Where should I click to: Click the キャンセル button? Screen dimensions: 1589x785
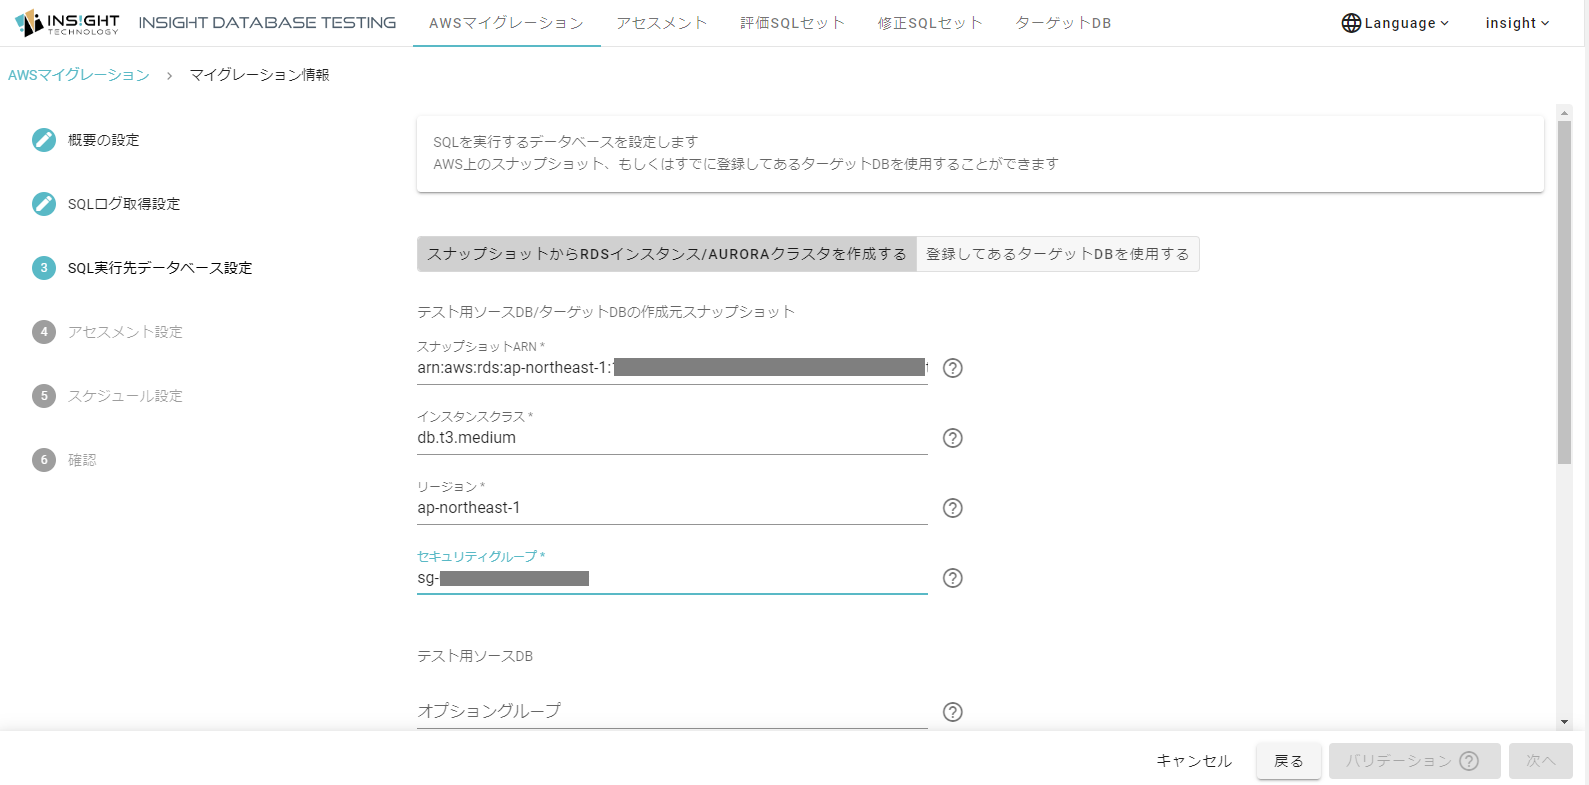point(1194,761)
